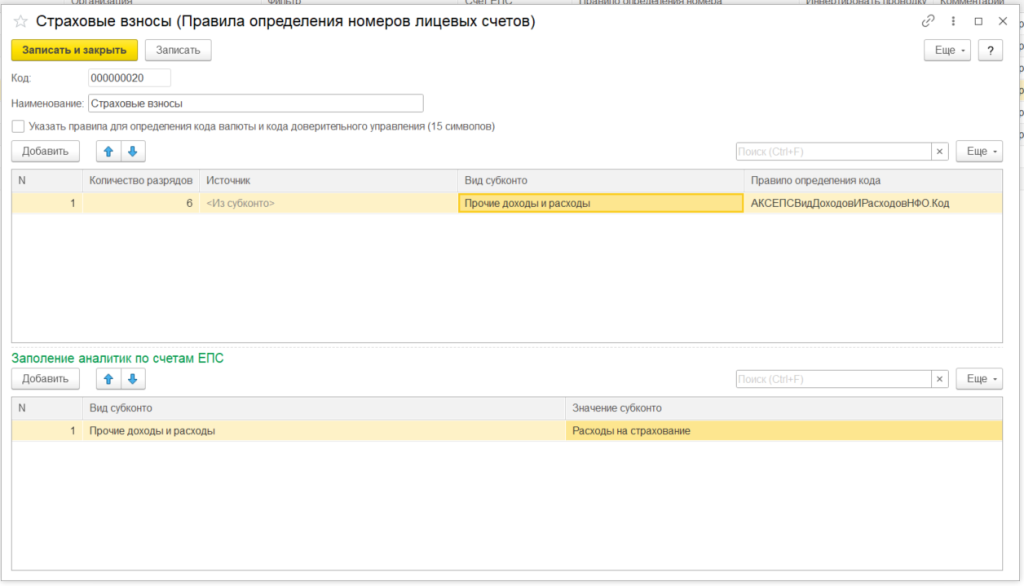This screenshot has width=1024, height=586.
Task: Move rule row down in upper table
Action: [132, 151]
